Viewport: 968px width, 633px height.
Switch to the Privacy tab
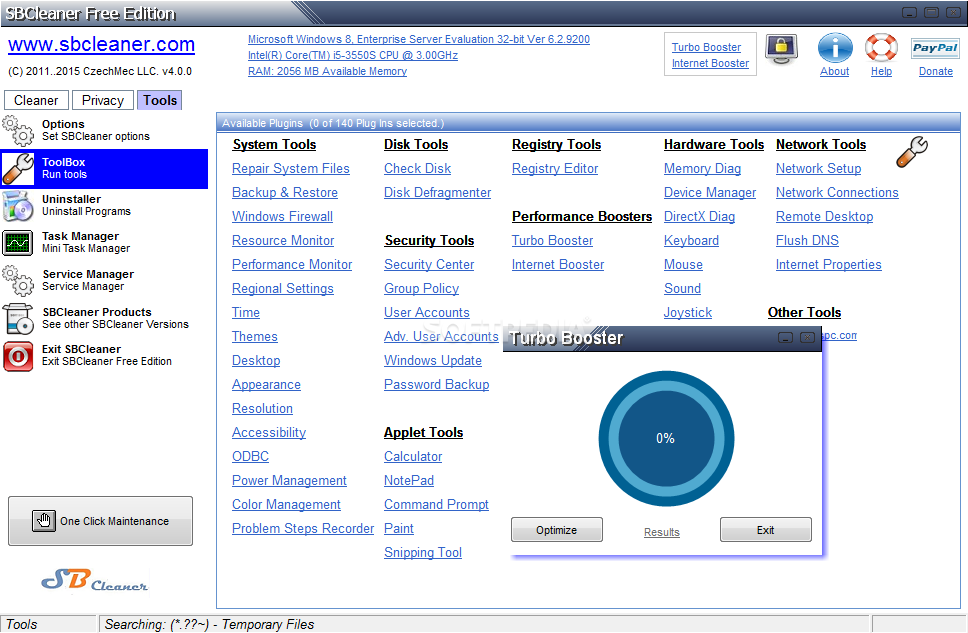tap(102, 100)
